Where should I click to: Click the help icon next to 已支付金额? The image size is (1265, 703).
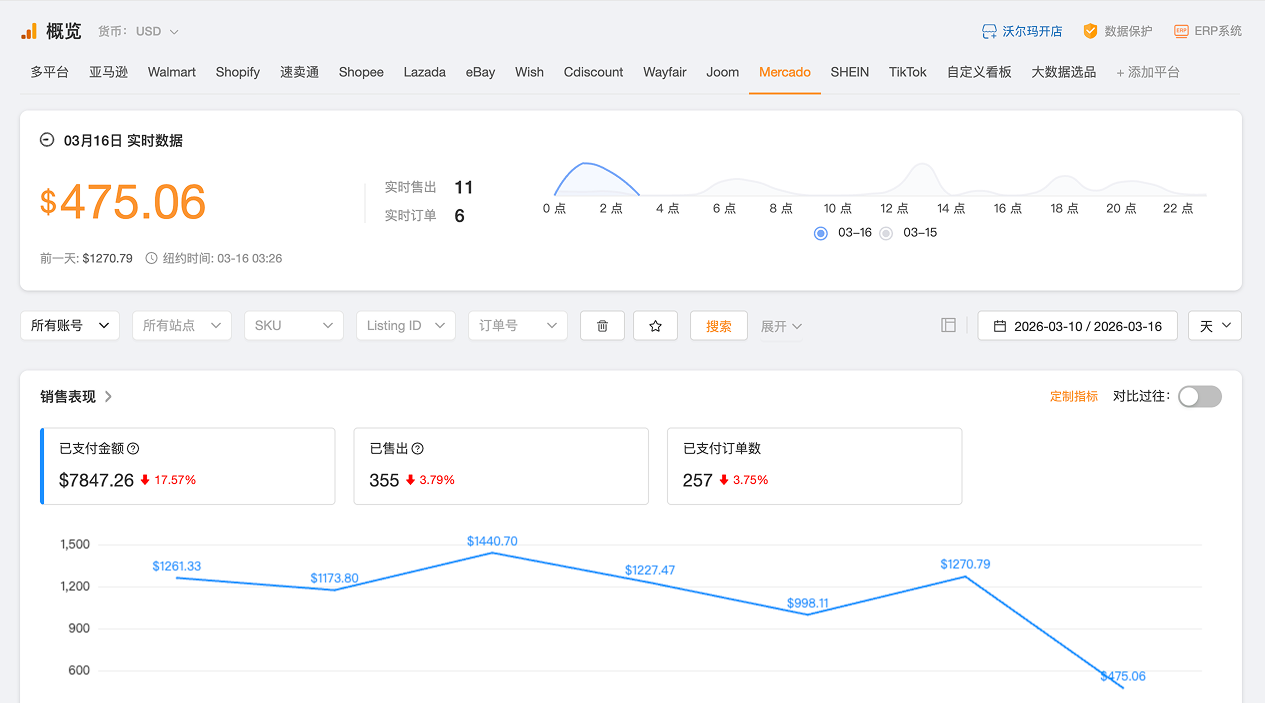tap(133, 449)
